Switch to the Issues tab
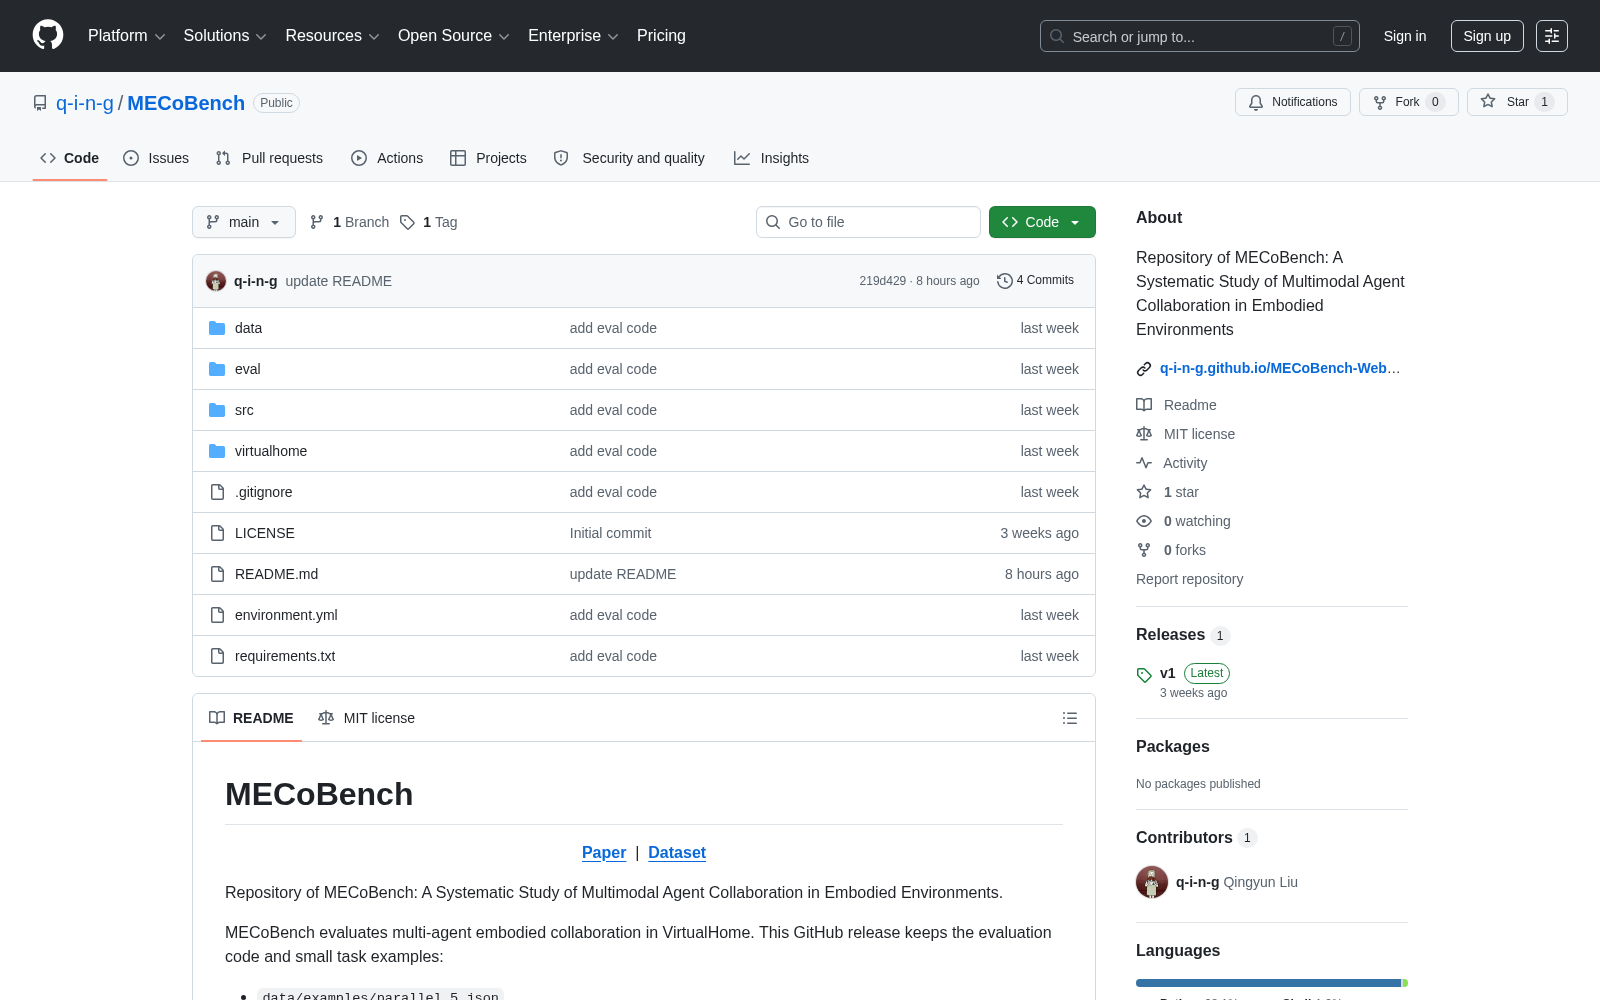Image resolution: width=1600 pixels, height=1000 pixels. pyautogui.click(x=156, y=158)
